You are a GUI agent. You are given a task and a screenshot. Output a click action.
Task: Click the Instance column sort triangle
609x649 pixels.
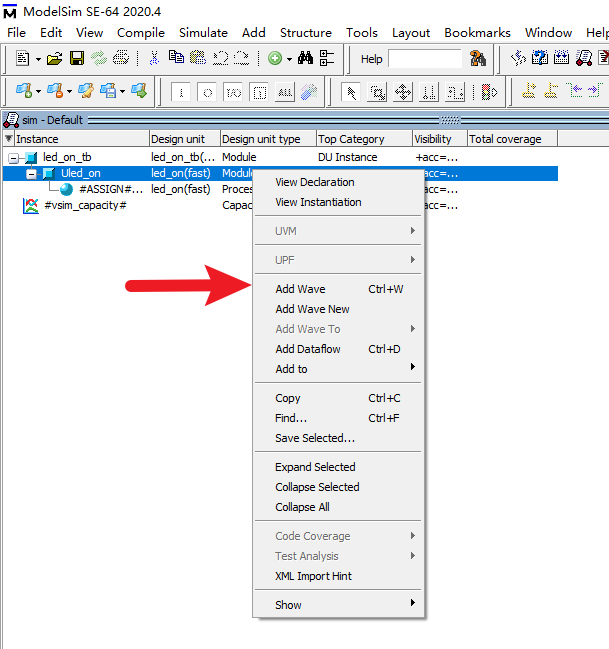pos(8,138)
